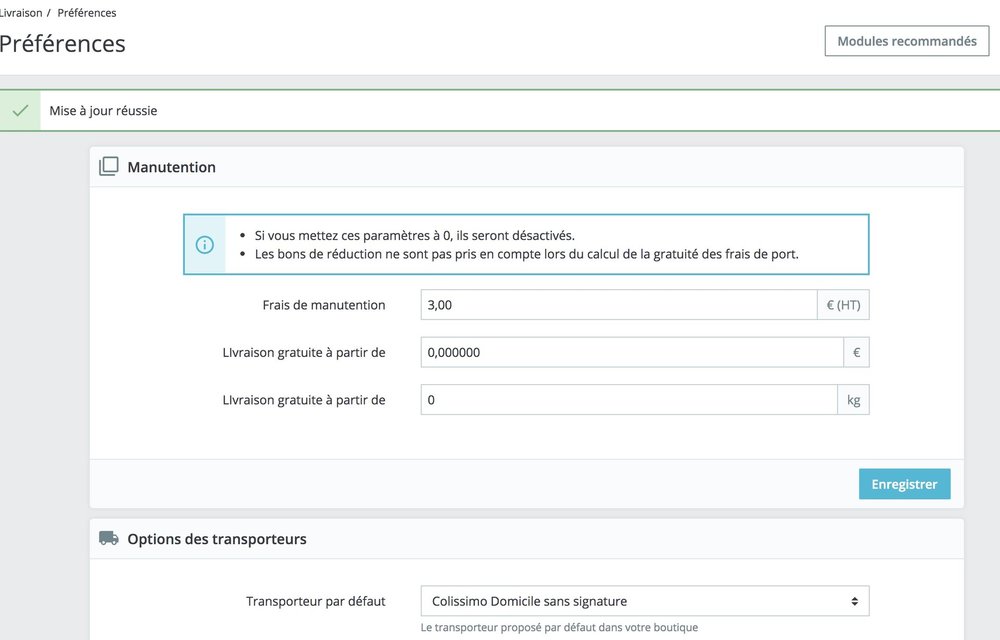Viewport: 1000px width, 640px height.
Task: Click the Transporteur par défaut label
Action: 316,601
